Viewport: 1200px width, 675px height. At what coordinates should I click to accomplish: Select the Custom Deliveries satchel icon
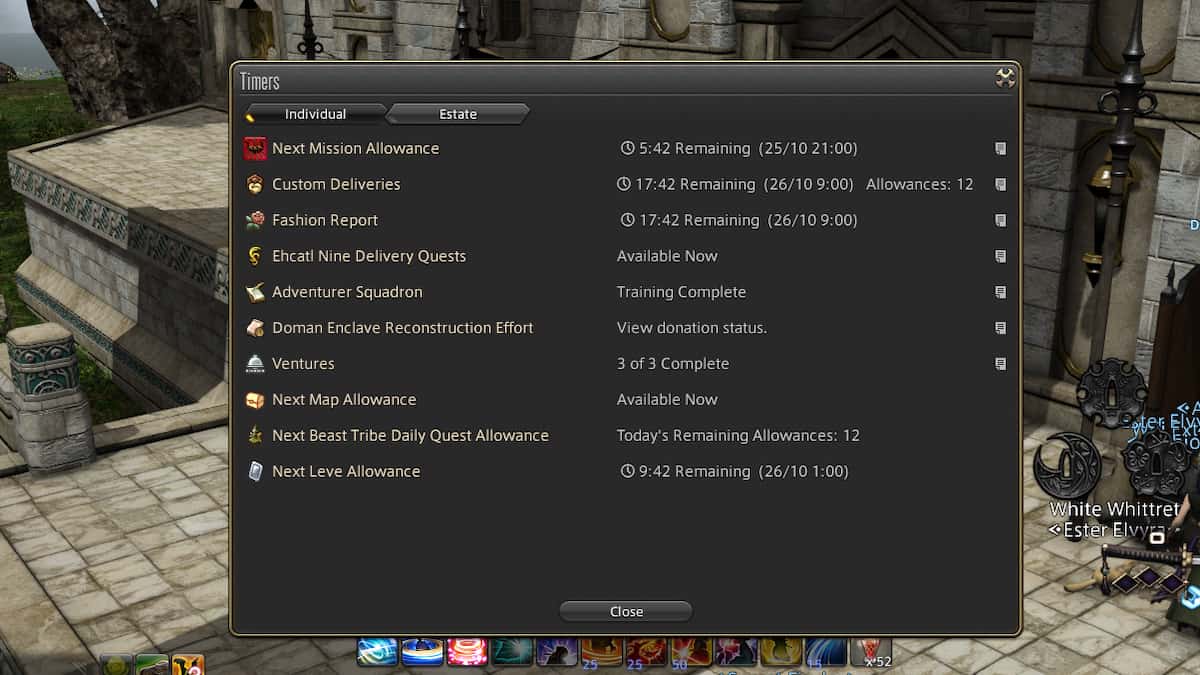pos(255,183)
